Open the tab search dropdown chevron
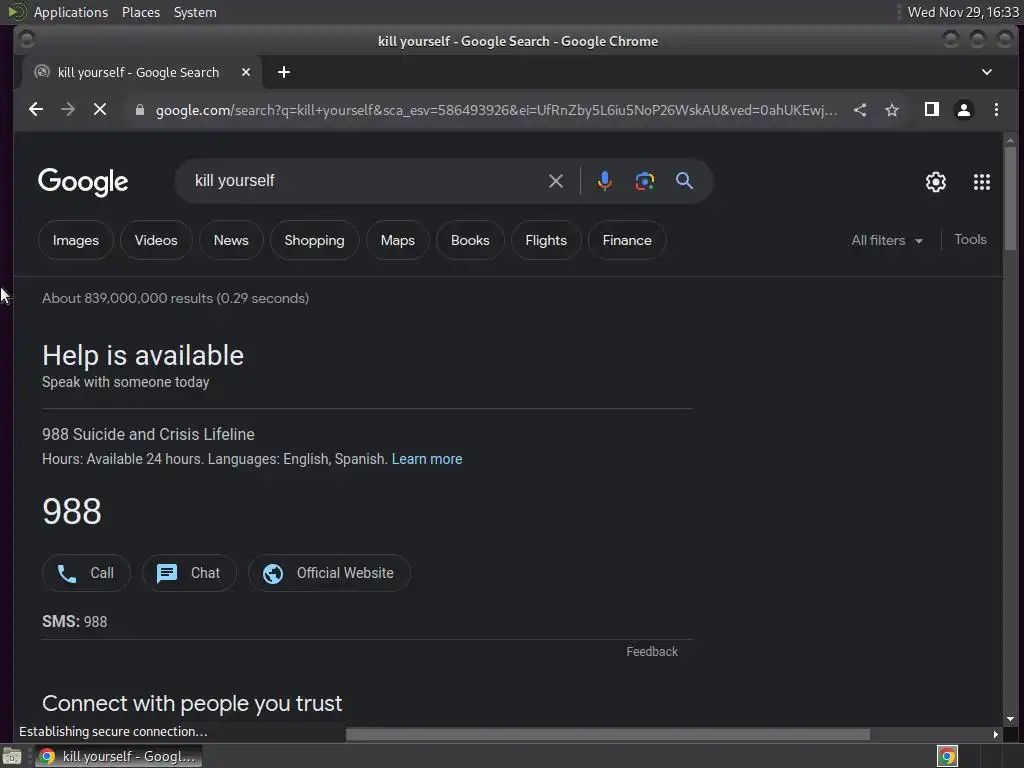The image size is (1024, 768). [x=987, y=72]
